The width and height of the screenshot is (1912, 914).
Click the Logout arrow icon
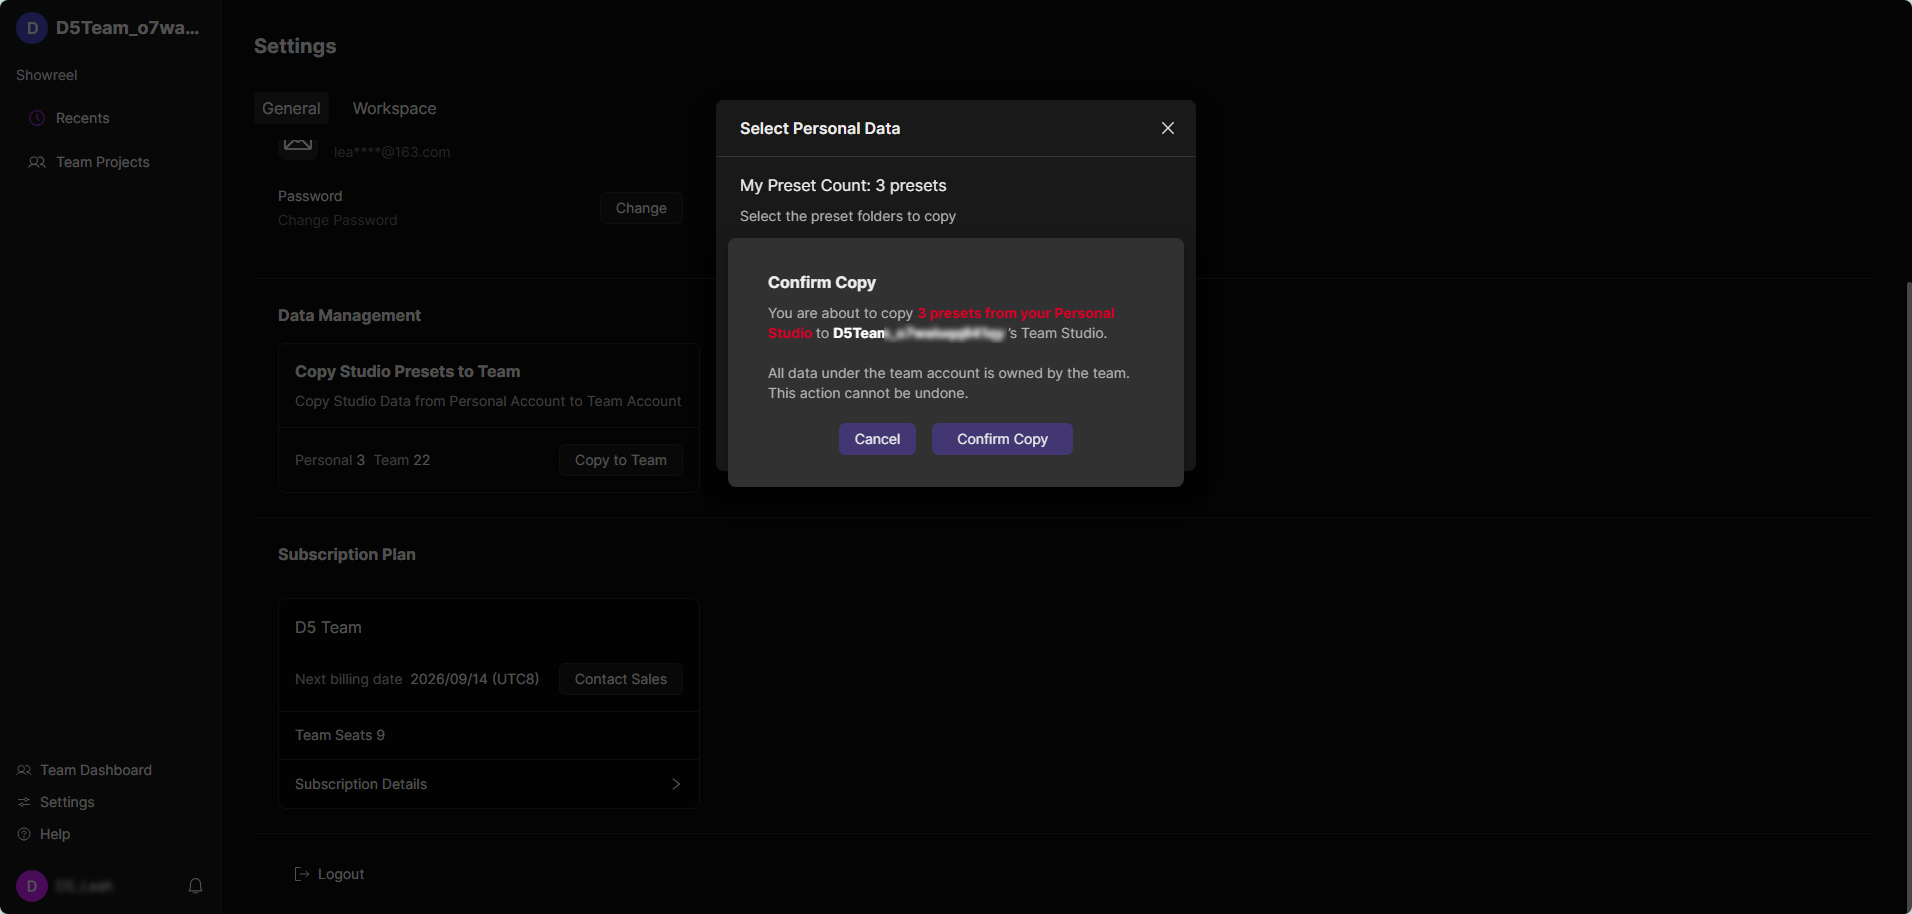pyautogui.click(x=302, y=874)
